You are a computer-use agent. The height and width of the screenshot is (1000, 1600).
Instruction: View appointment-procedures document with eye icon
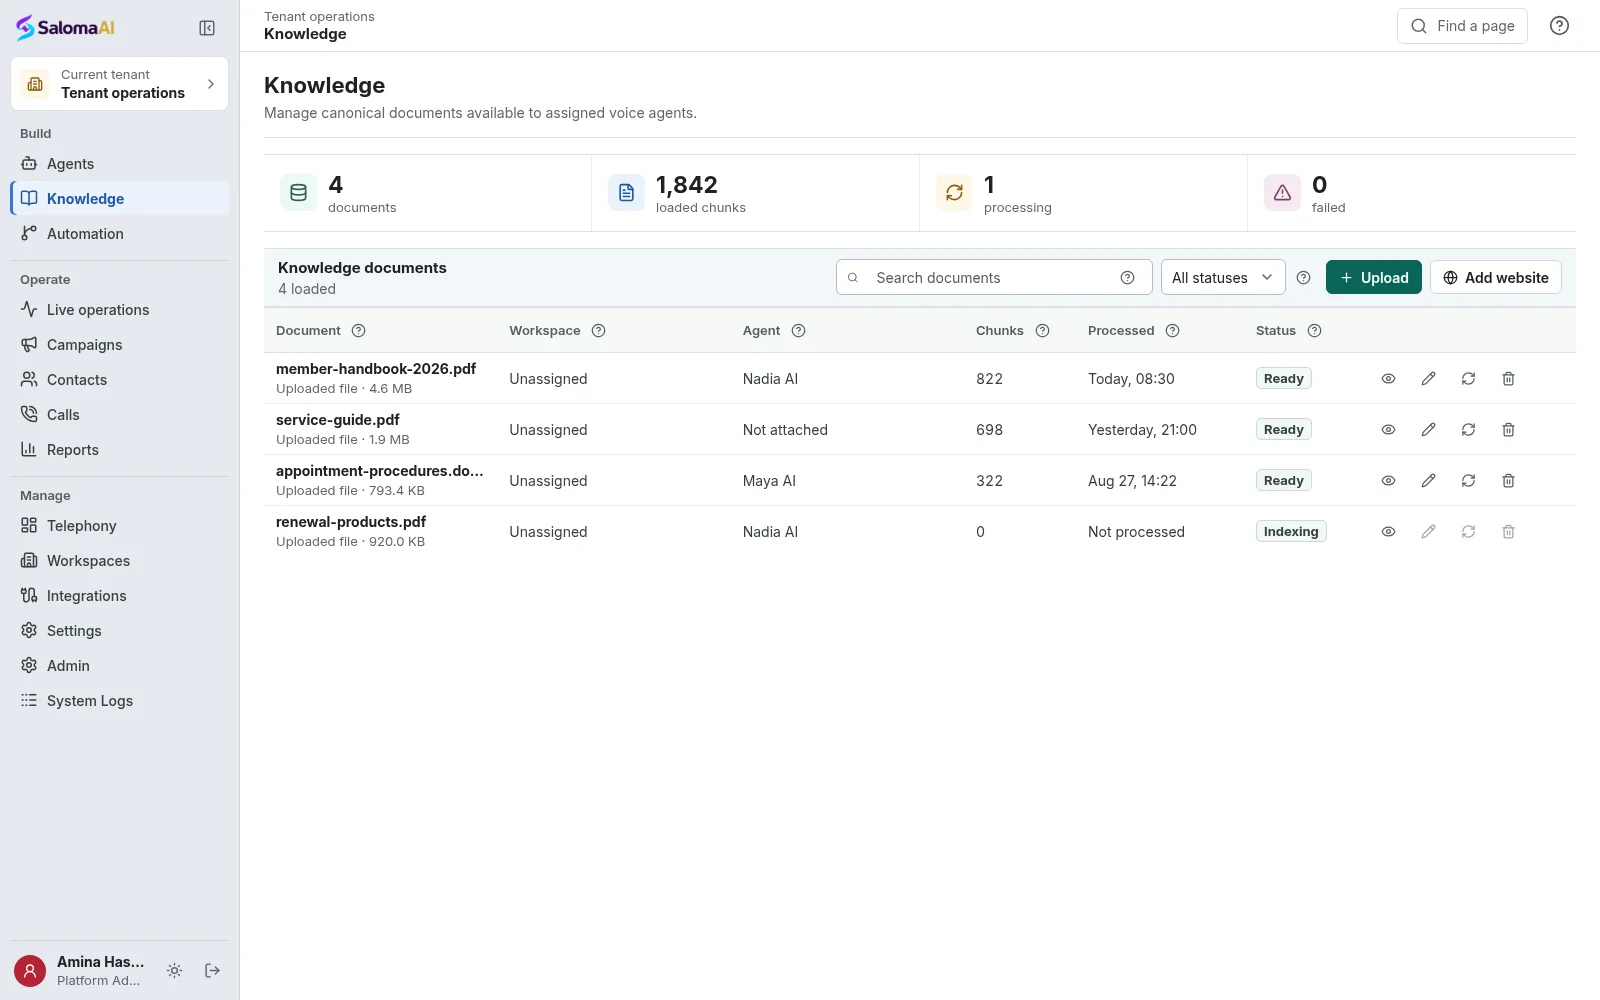pyautogui.click(x=1388, y=481)
